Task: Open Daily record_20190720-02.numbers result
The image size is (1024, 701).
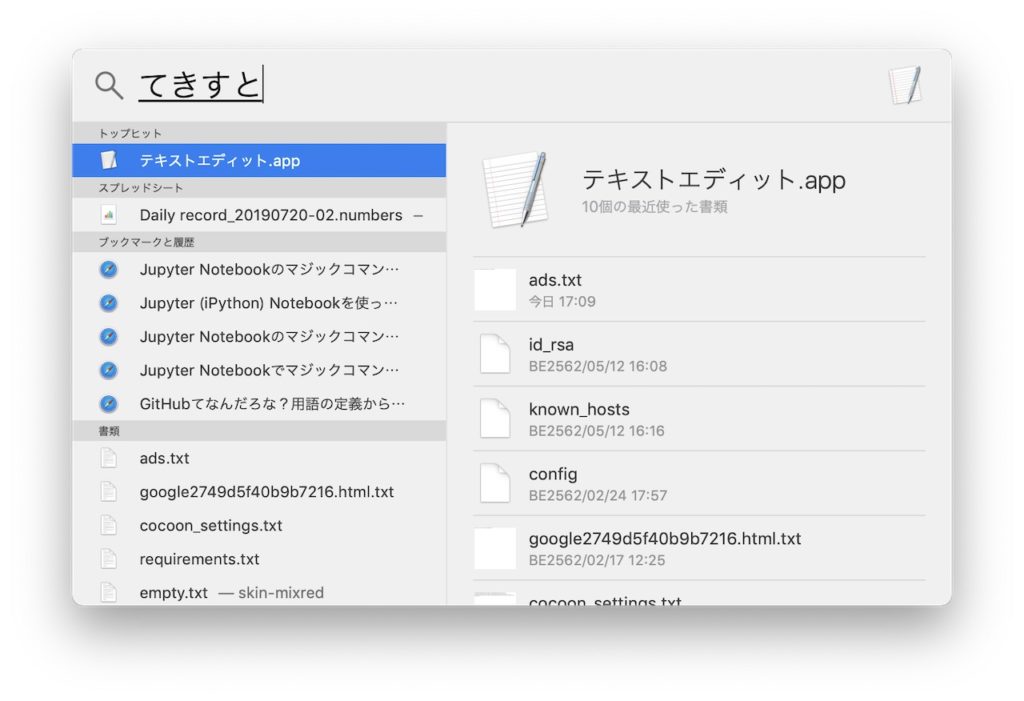Action: point(259,215)
